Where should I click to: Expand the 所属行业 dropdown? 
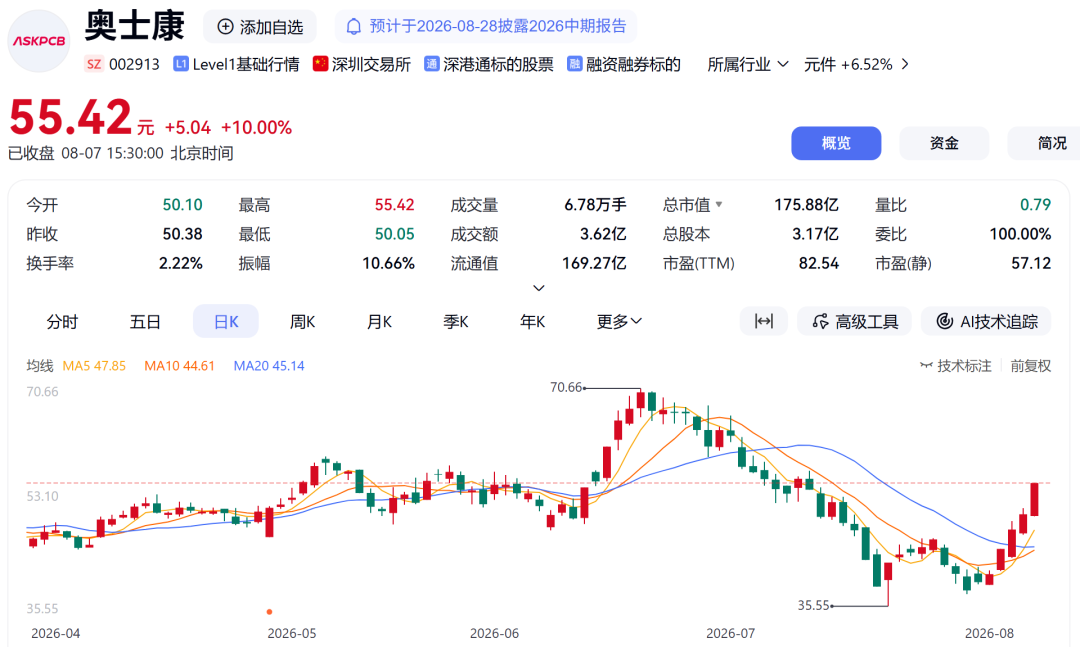click(747, 64)
